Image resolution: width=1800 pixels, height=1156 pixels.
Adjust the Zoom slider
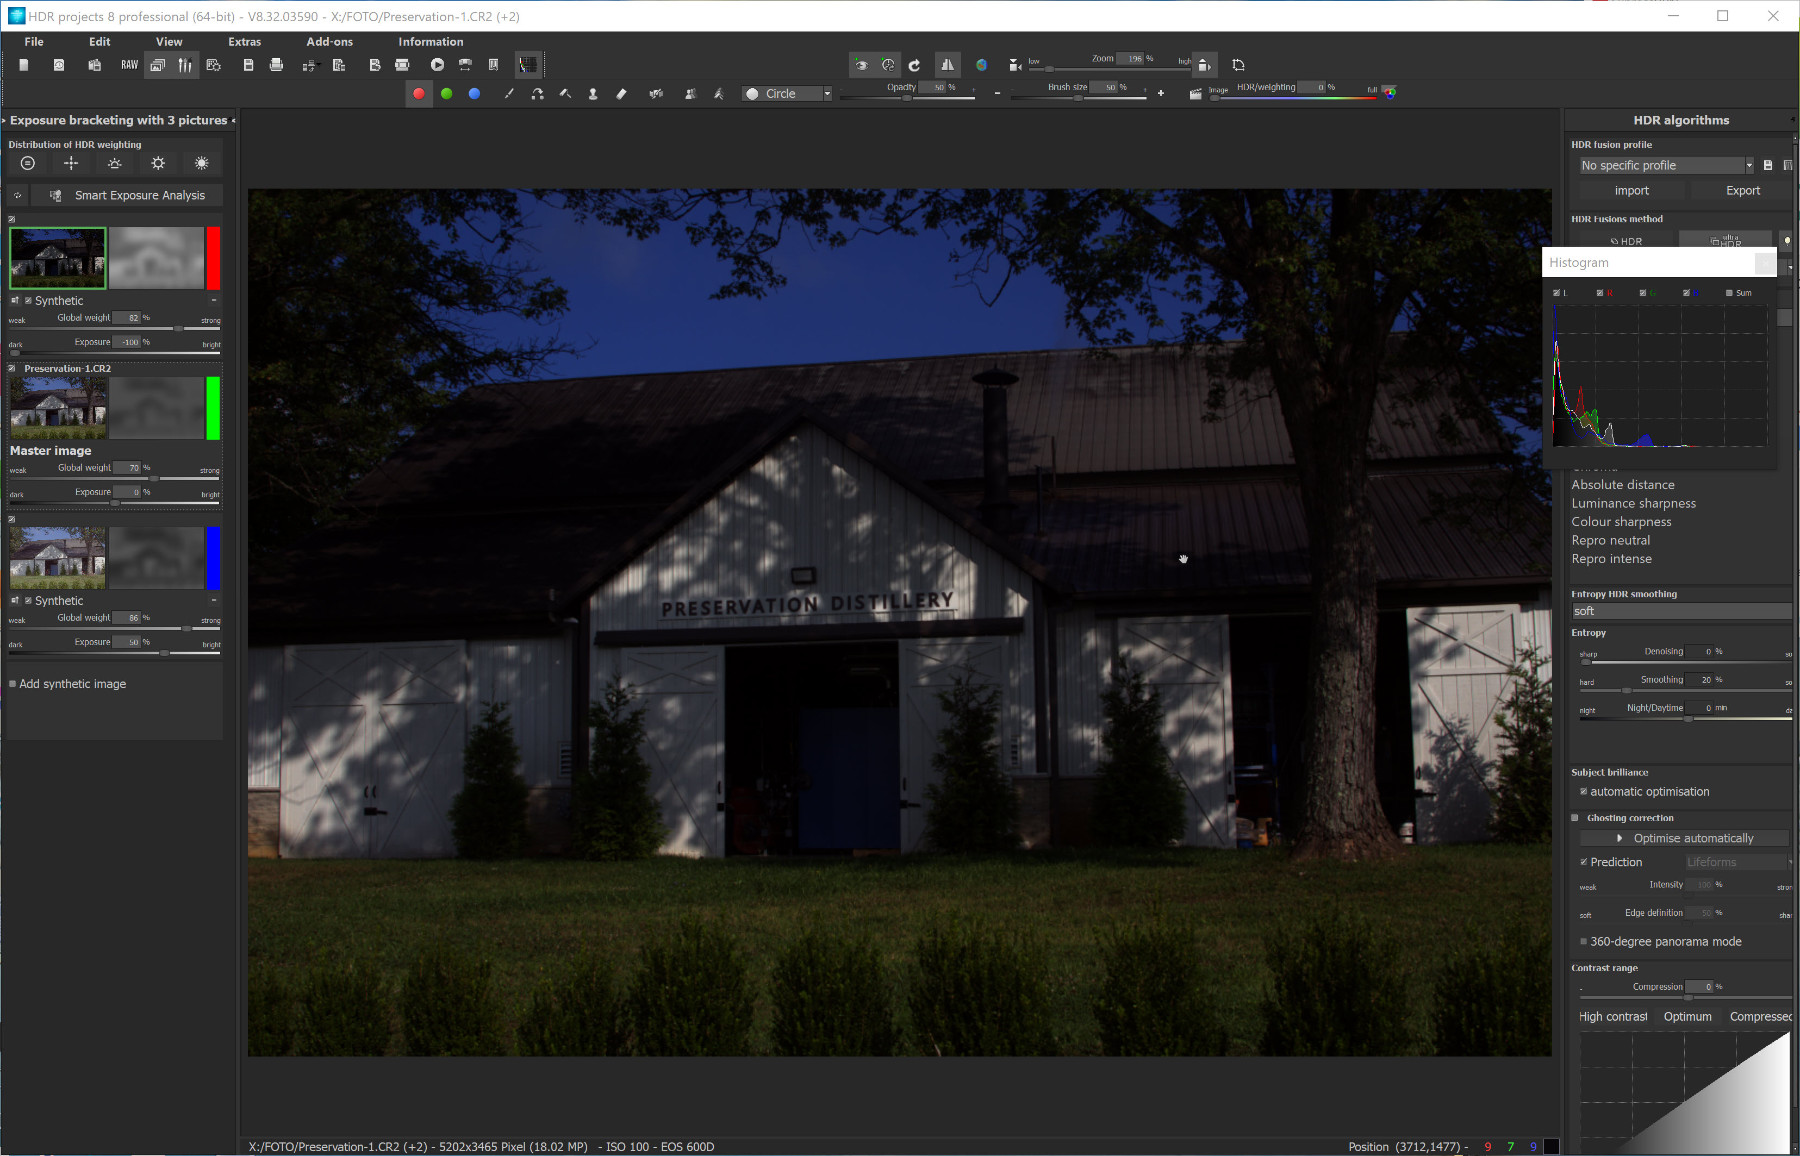click(x=1050, y=69)
